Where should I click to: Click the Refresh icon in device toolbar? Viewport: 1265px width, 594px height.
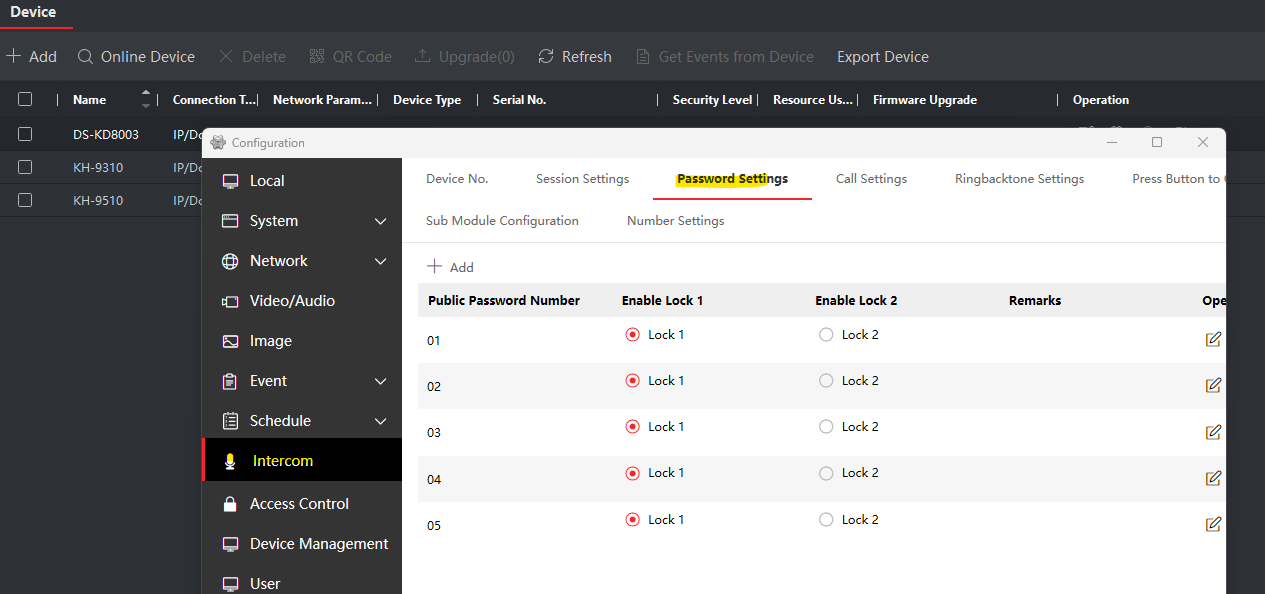point(546,57)
